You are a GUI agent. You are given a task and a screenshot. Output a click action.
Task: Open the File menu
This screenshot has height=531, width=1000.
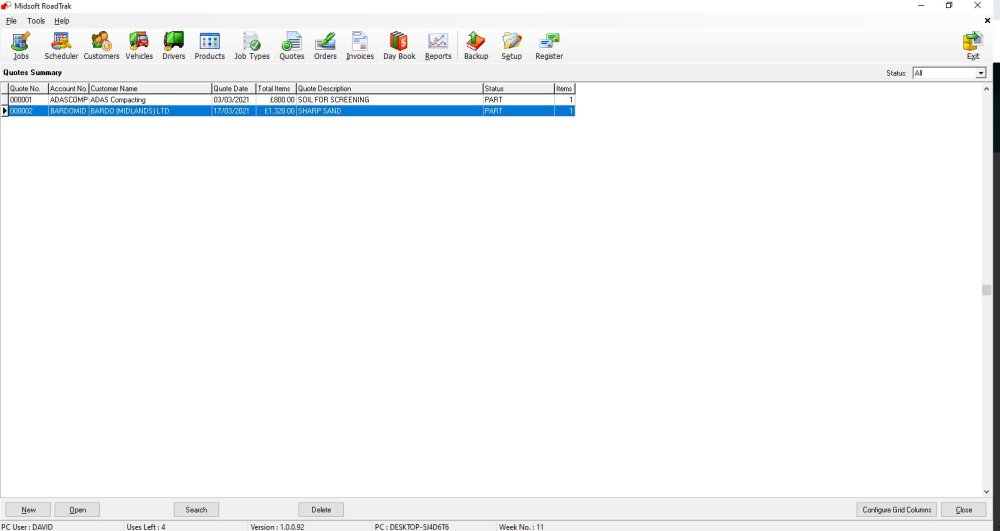[11, 21]
